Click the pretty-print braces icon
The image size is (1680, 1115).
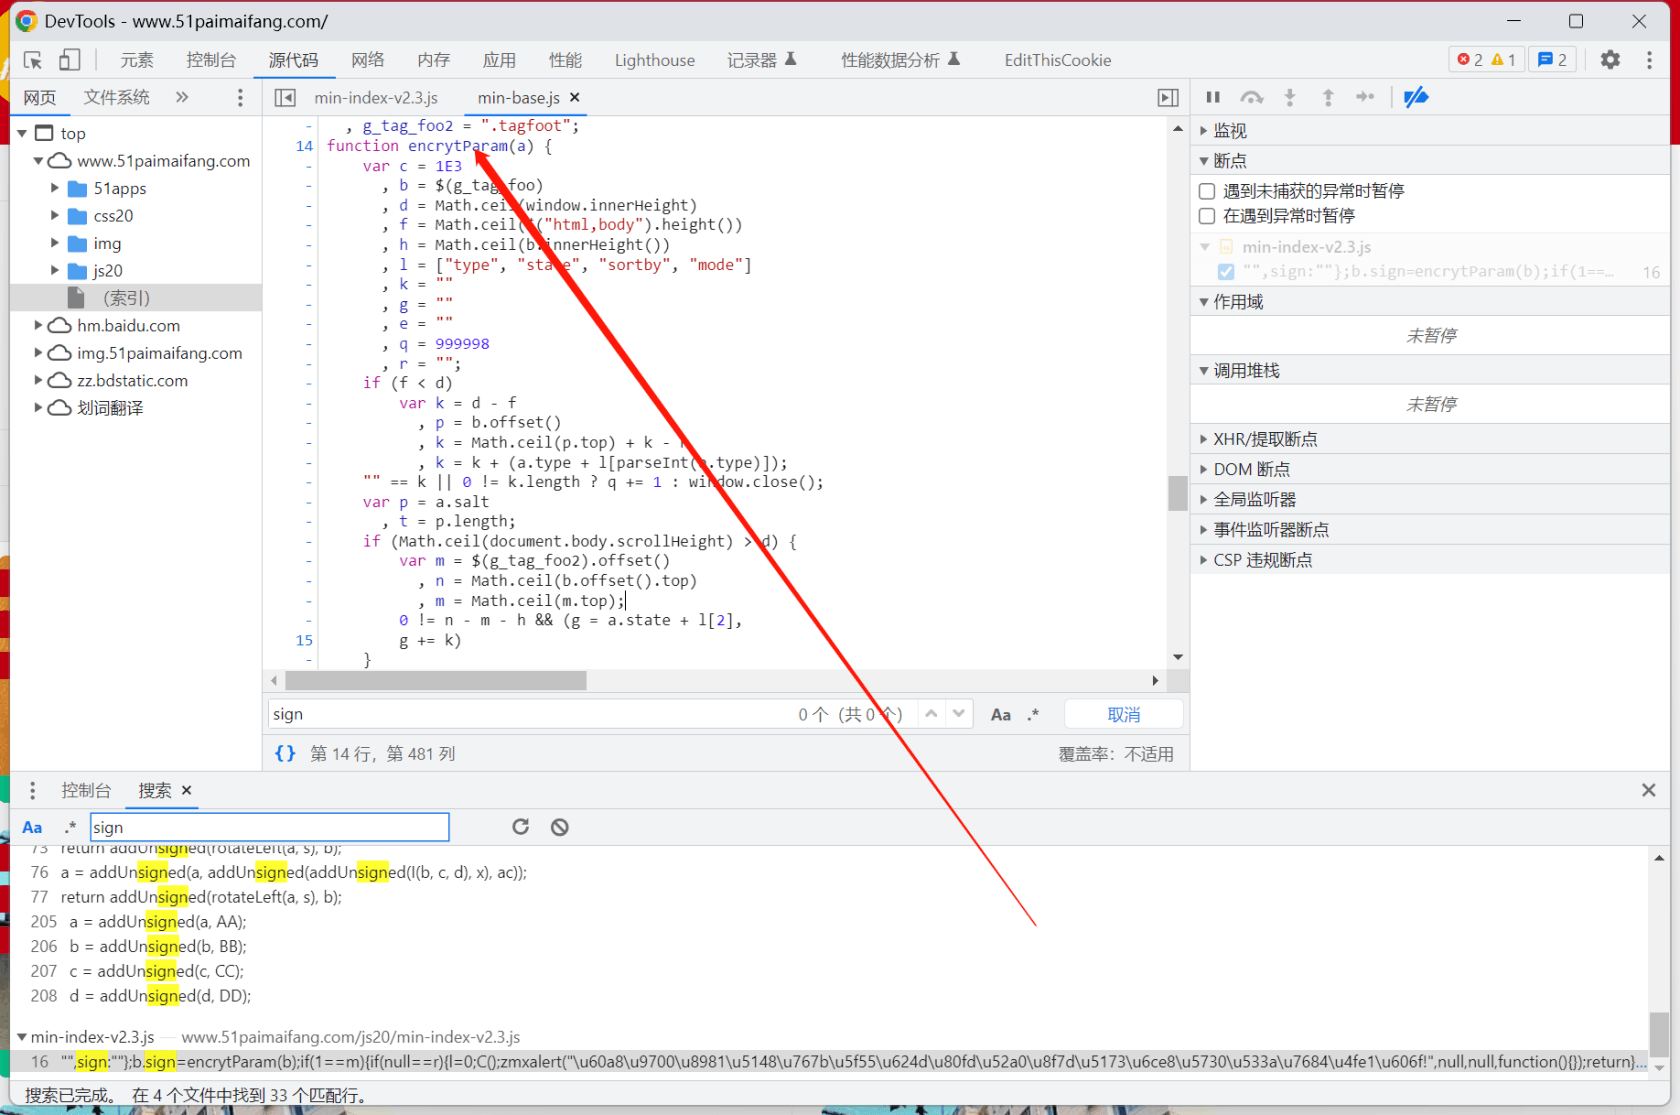(x=285, y=753)
